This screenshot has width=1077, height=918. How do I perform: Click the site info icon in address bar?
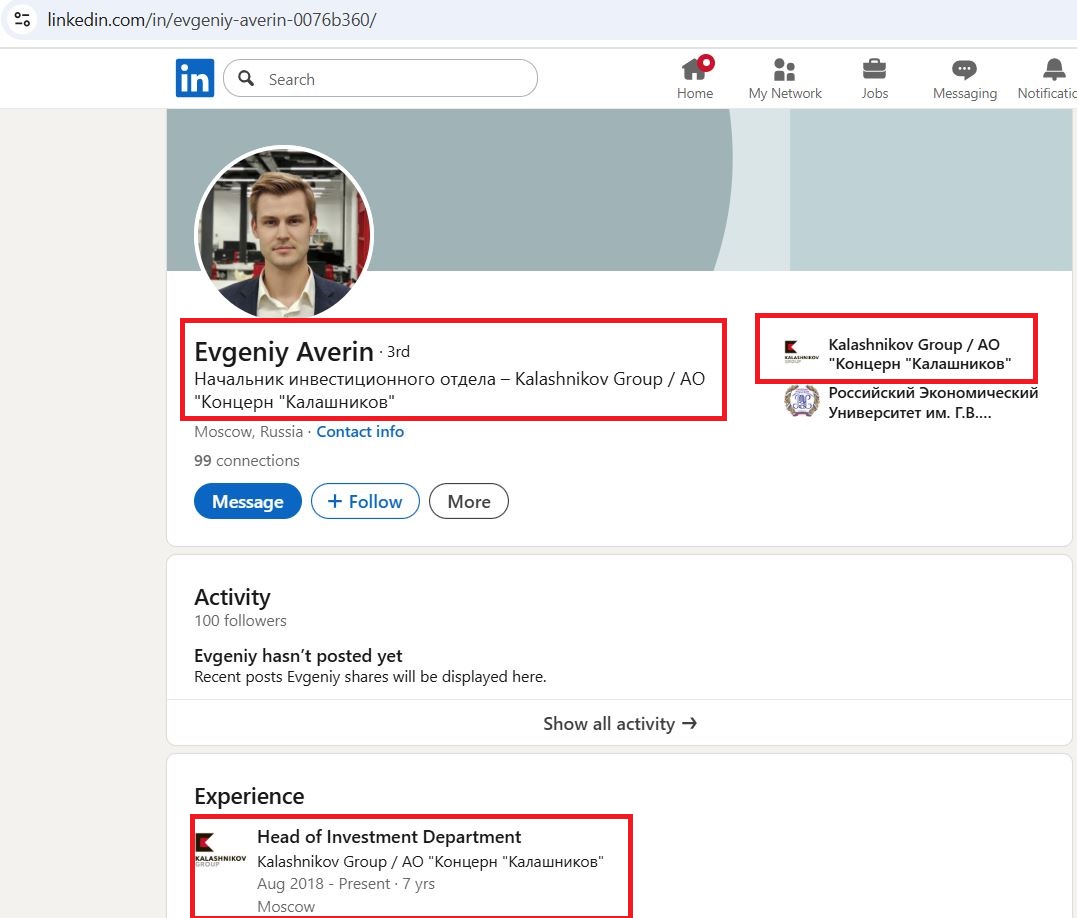pos(22,19)
